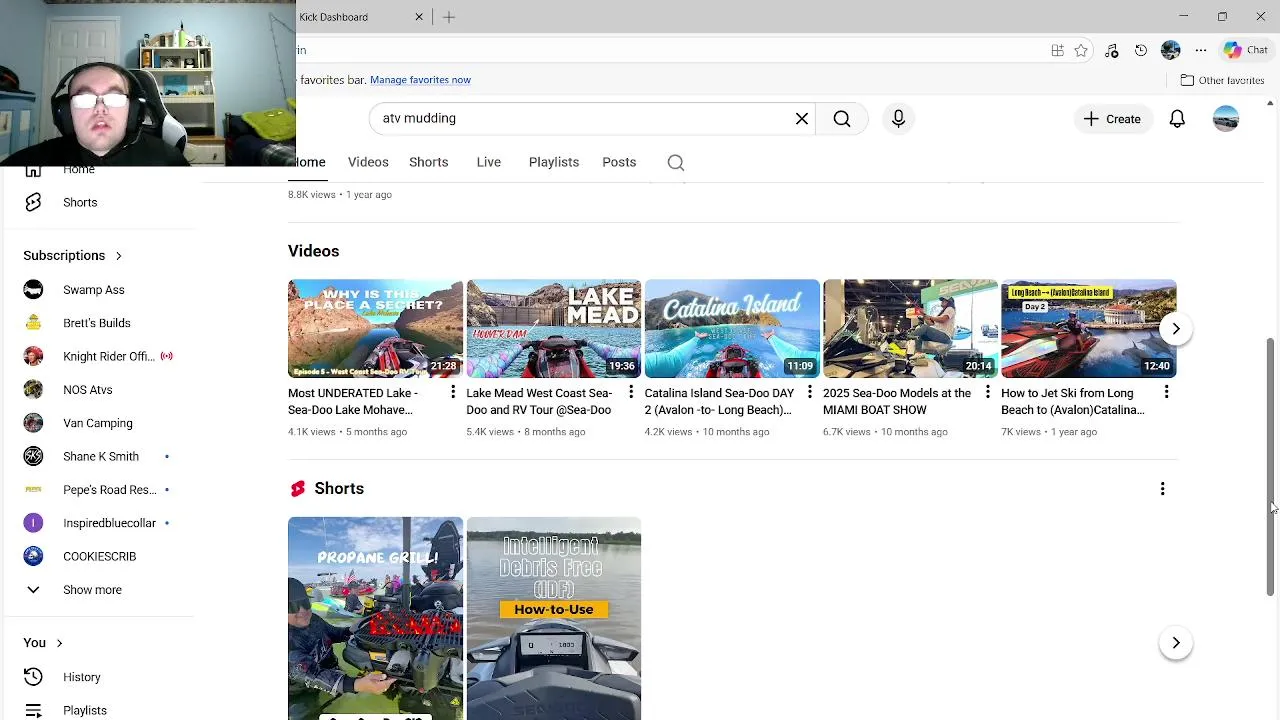This screenshot has width=1280, height=720.
Task: Open the Shorts shelf three-dot menu
Action: coord(1162,489)
